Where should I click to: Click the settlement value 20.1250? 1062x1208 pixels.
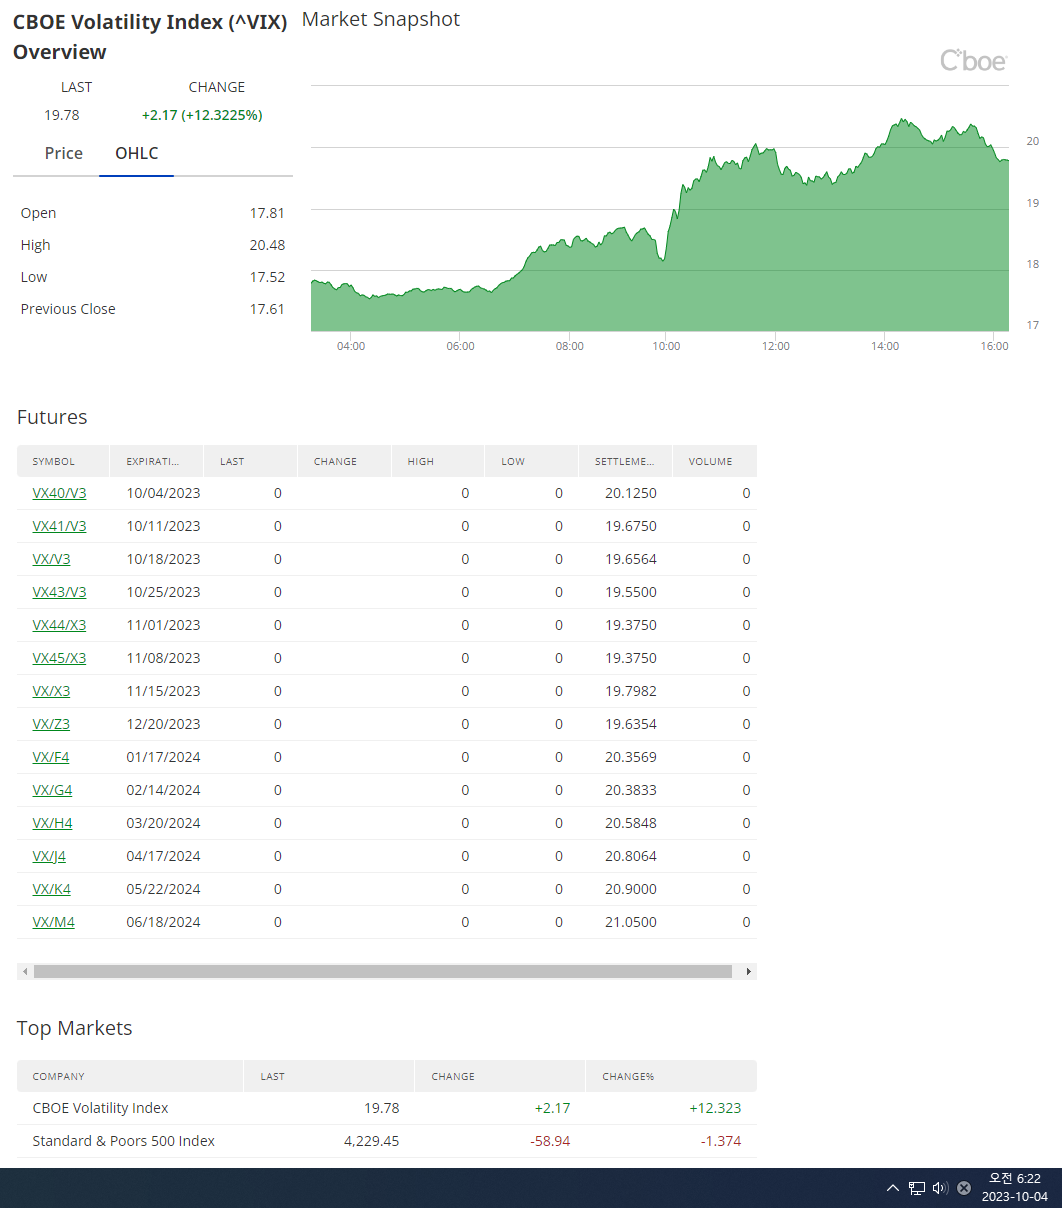pyautogui.click(x=631, y=493)
